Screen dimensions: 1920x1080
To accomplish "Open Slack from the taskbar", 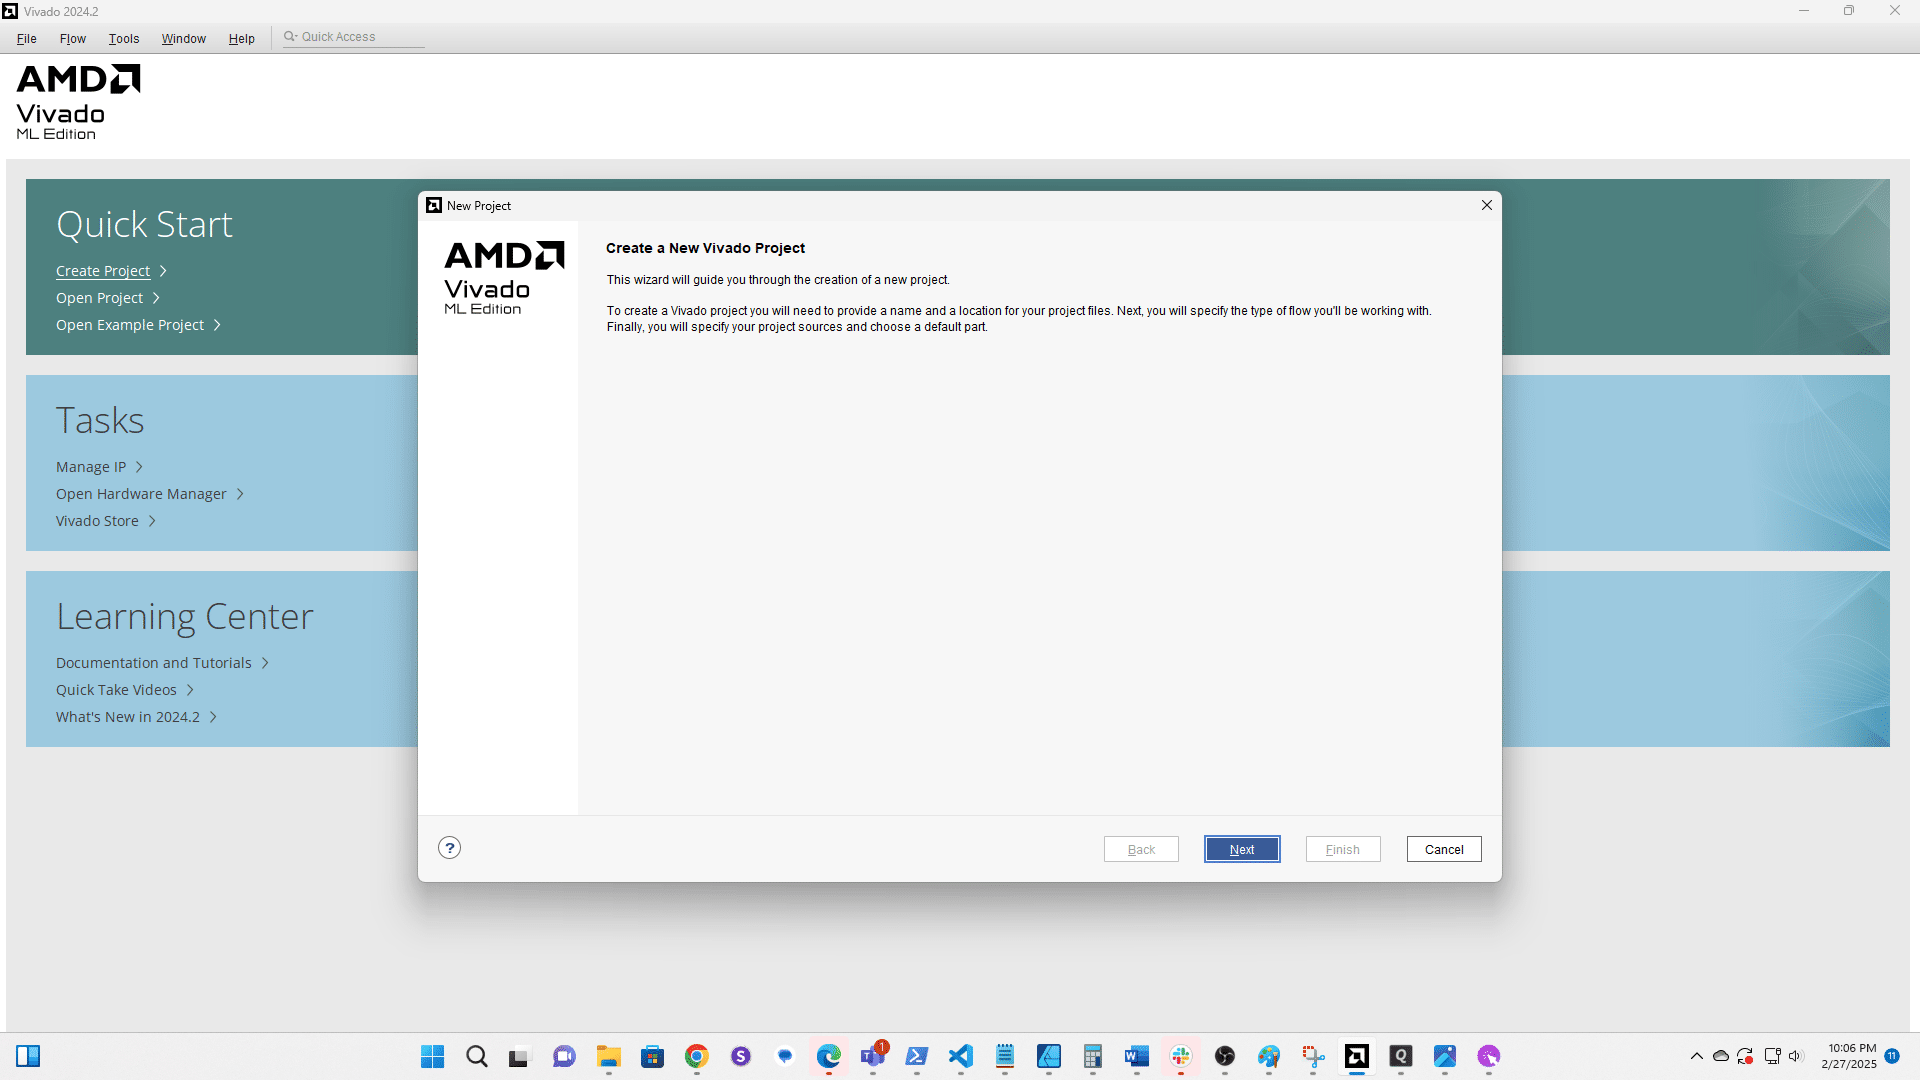I will 1181,1056.
